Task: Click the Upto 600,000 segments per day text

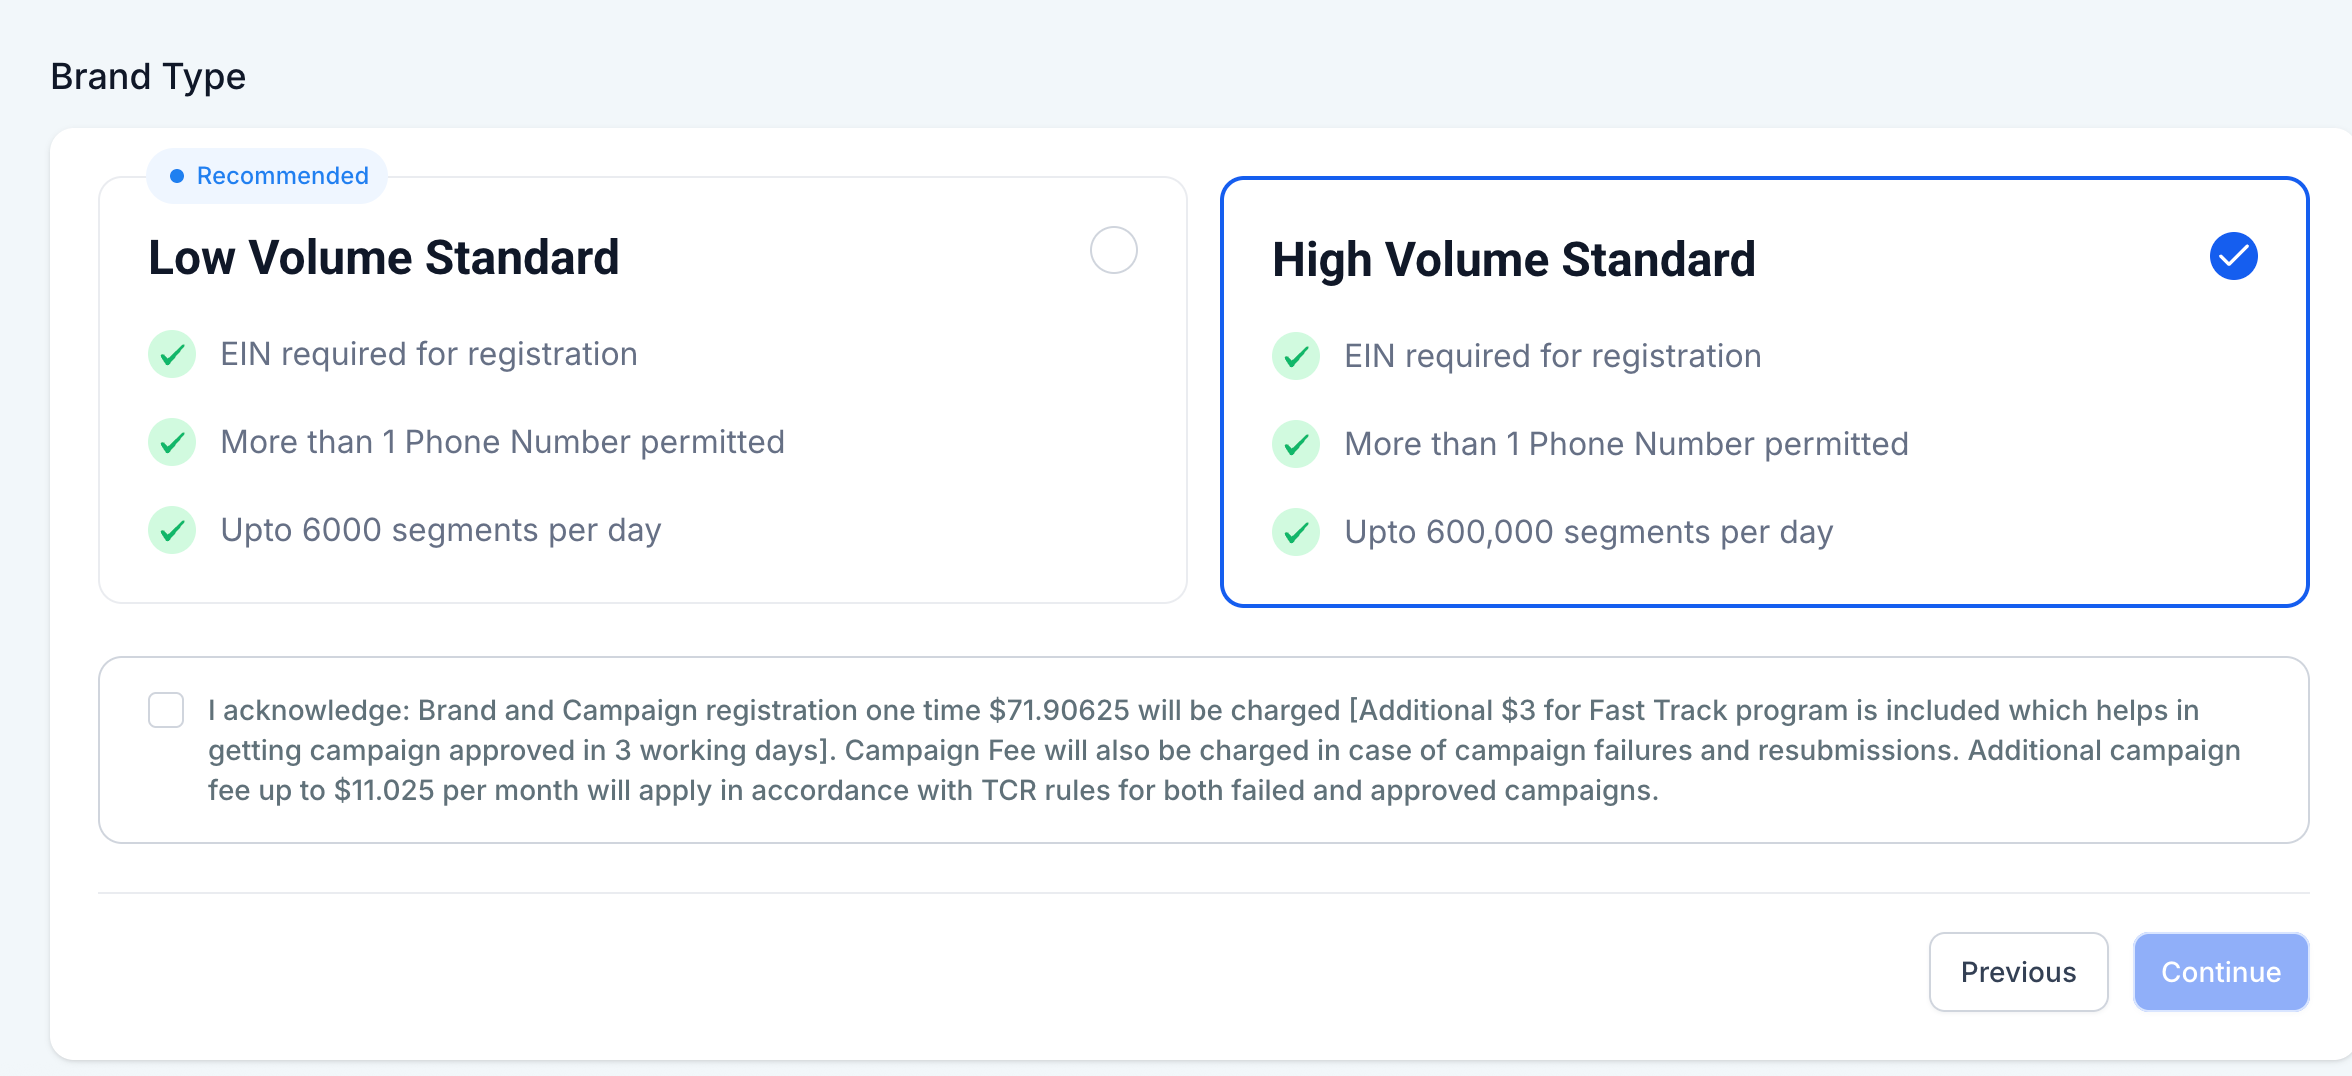Action: coord(1588,532)
